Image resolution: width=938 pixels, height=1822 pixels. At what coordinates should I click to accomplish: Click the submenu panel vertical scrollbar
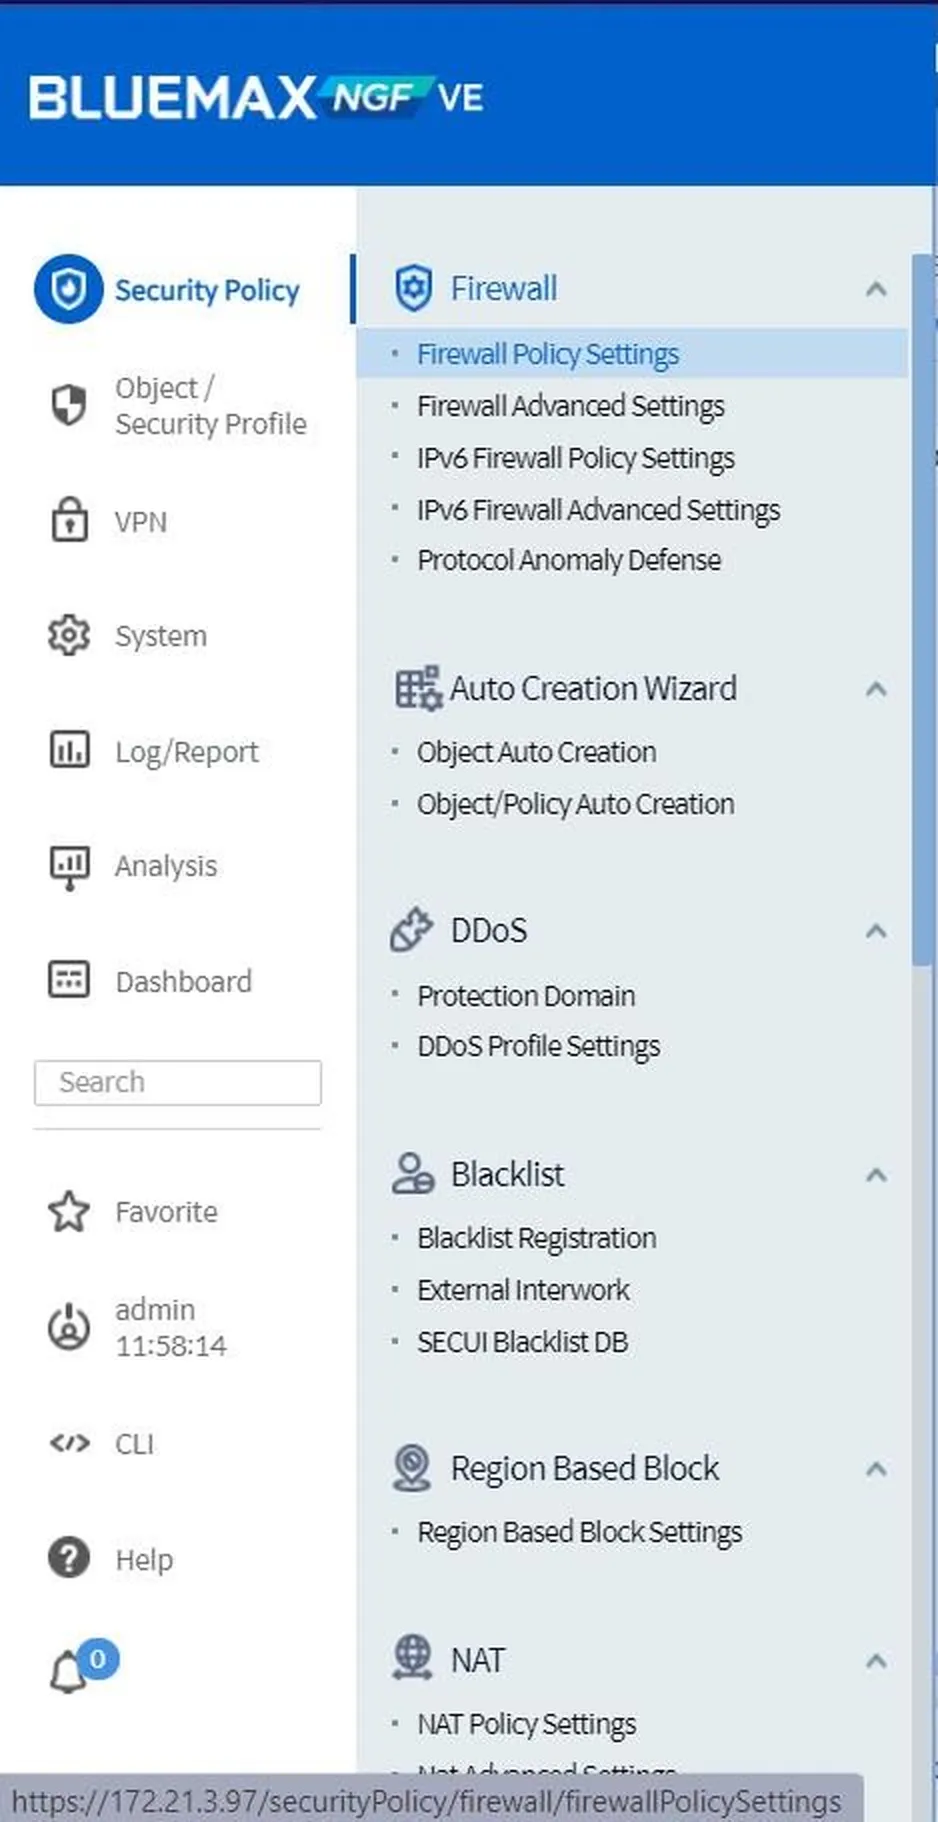pos(922,610)
